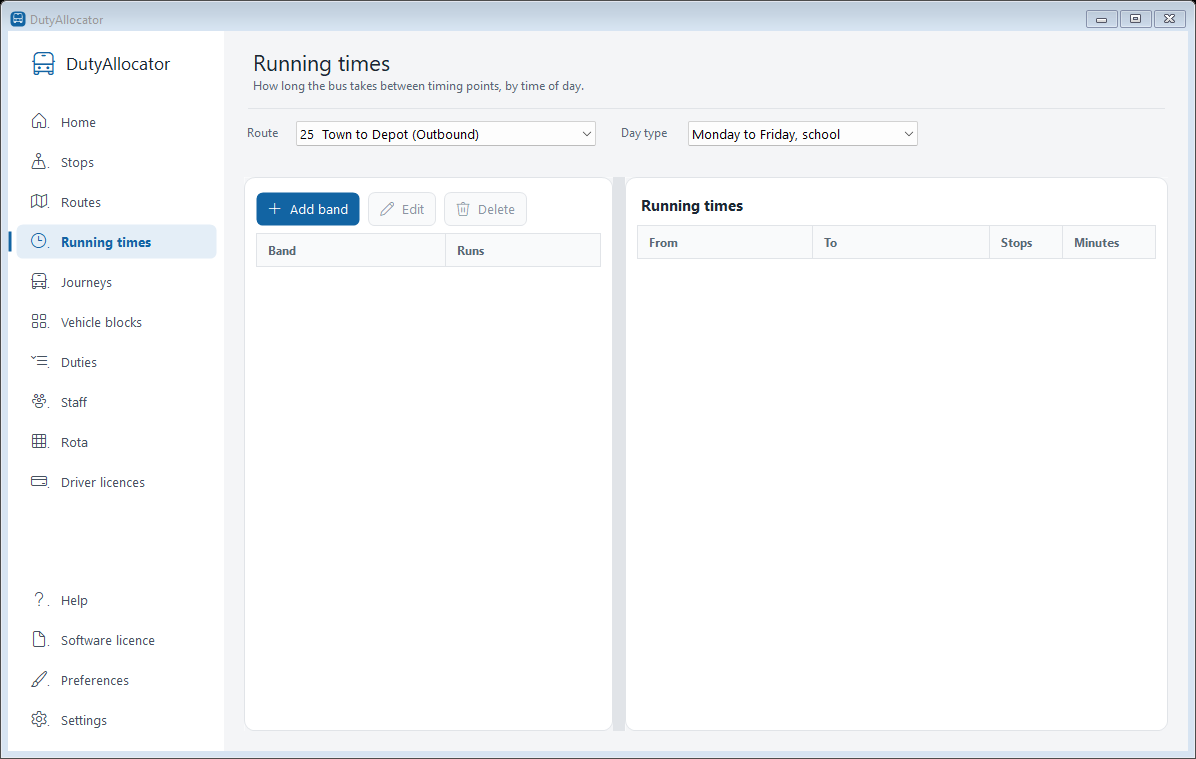Click the Delete band button
The image size is (1196, 759).
(485, 209)
